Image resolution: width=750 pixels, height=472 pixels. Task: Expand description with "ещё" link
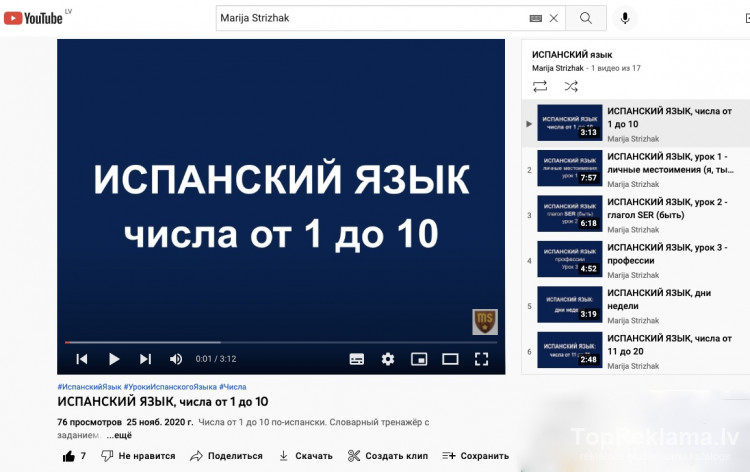119,436
